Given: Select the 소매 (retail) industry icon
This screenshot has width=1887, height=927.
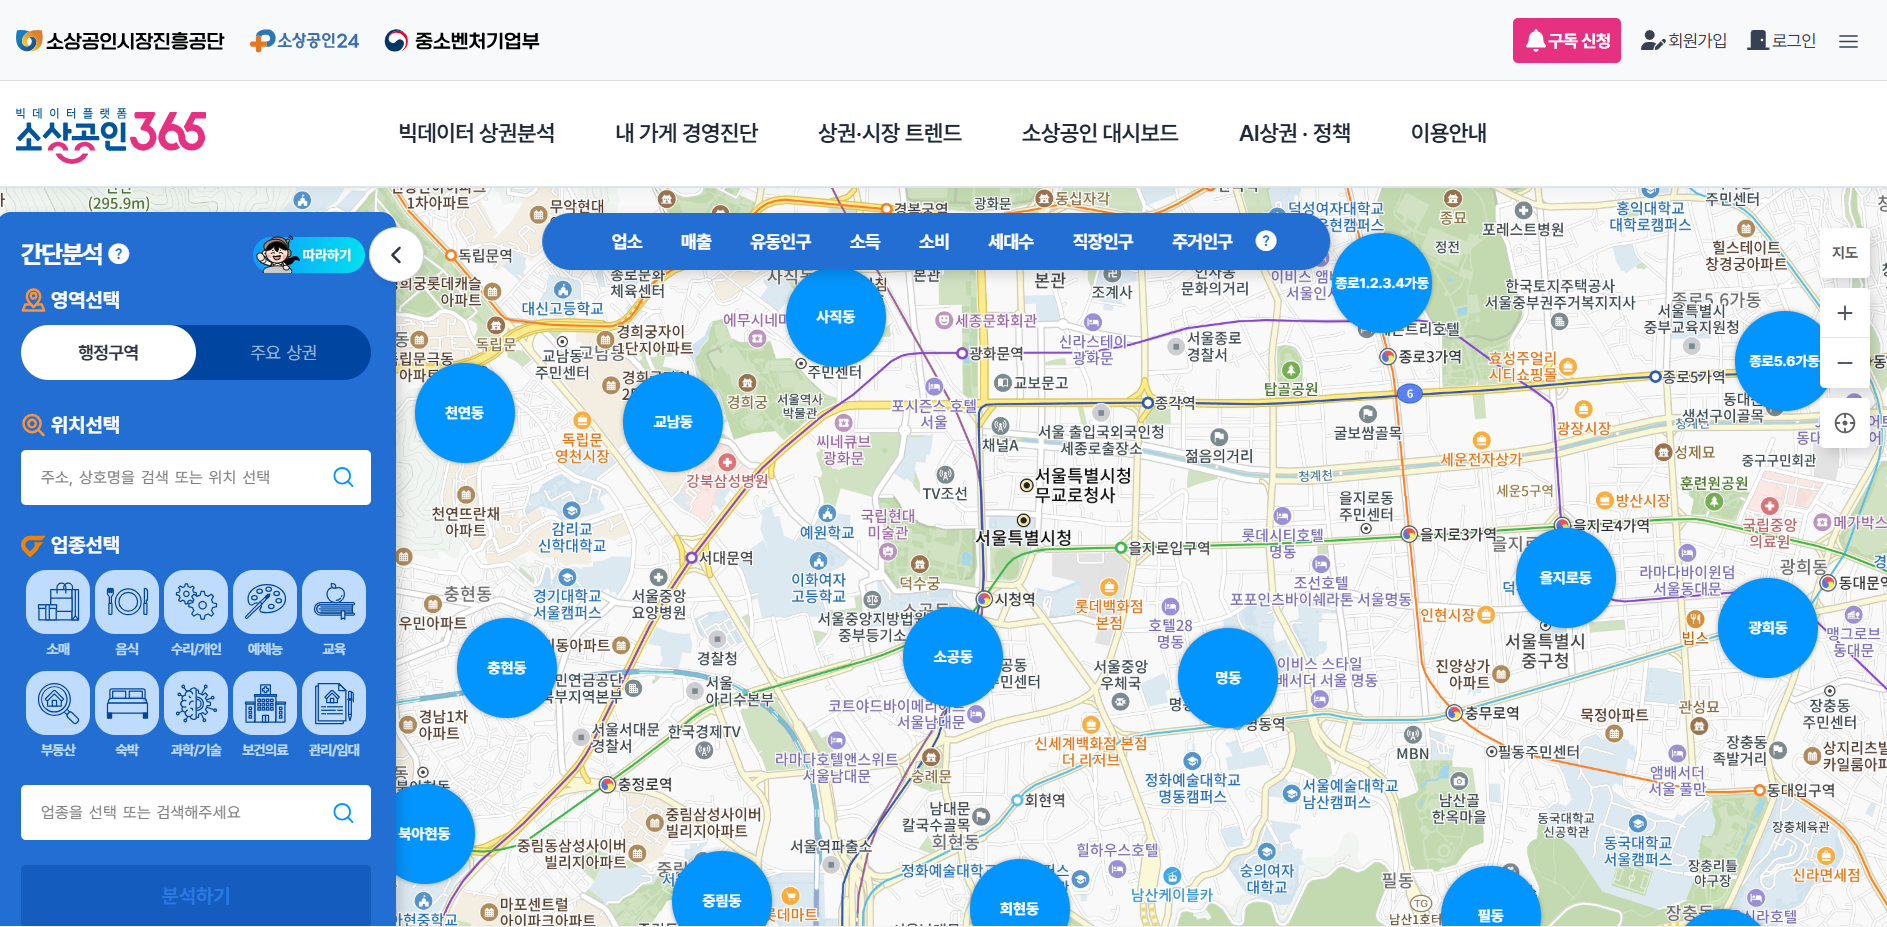Looking at the screenshot, I should tap(58, 602).
